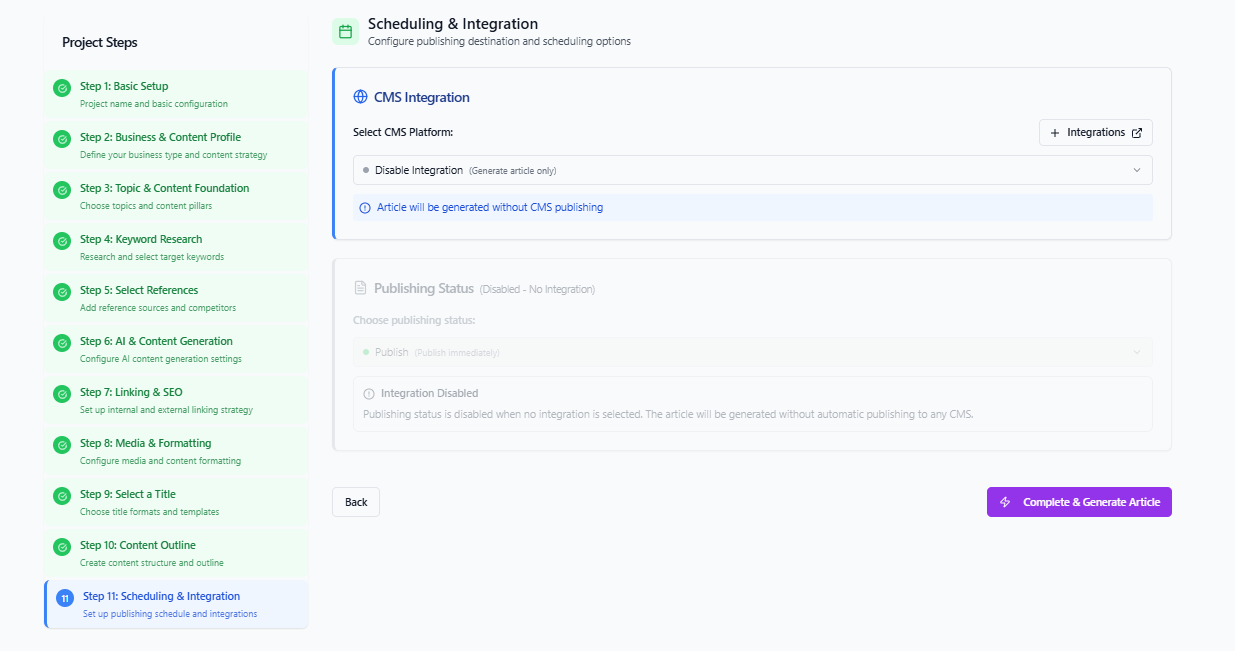This screenshot has height=651, width=1235.
Task: Click the numbered 11 badge for Step 11
Action: coord(65,598)
